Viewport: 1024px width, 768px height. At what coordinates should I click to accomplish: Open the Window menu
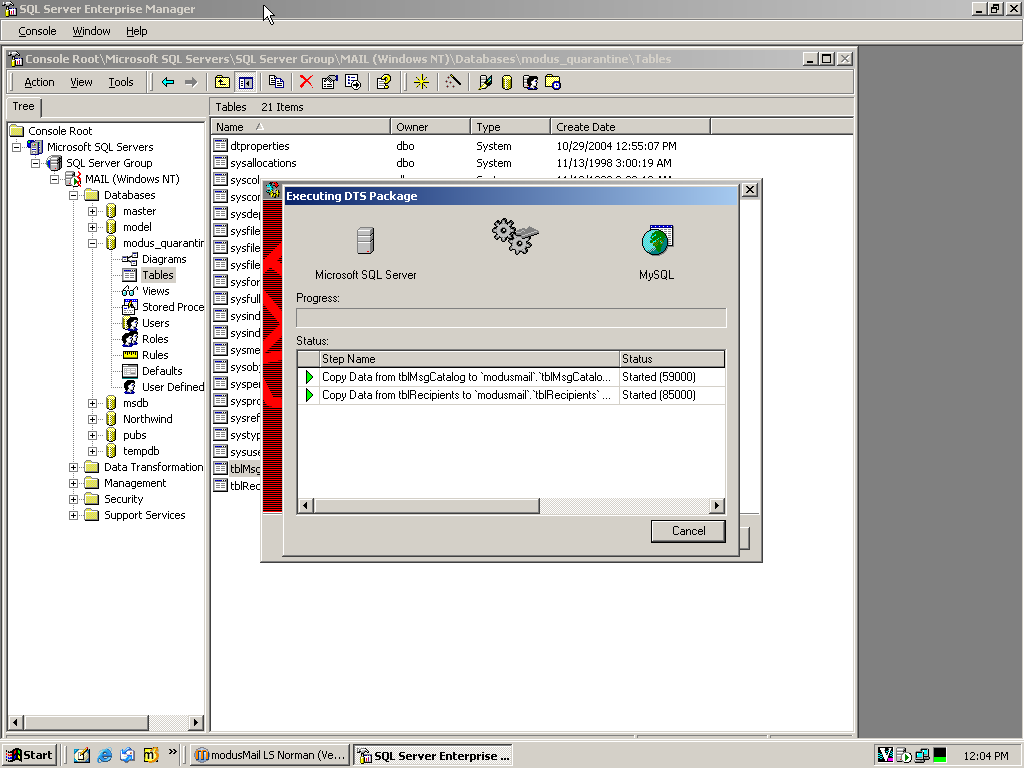click(91, 31)
